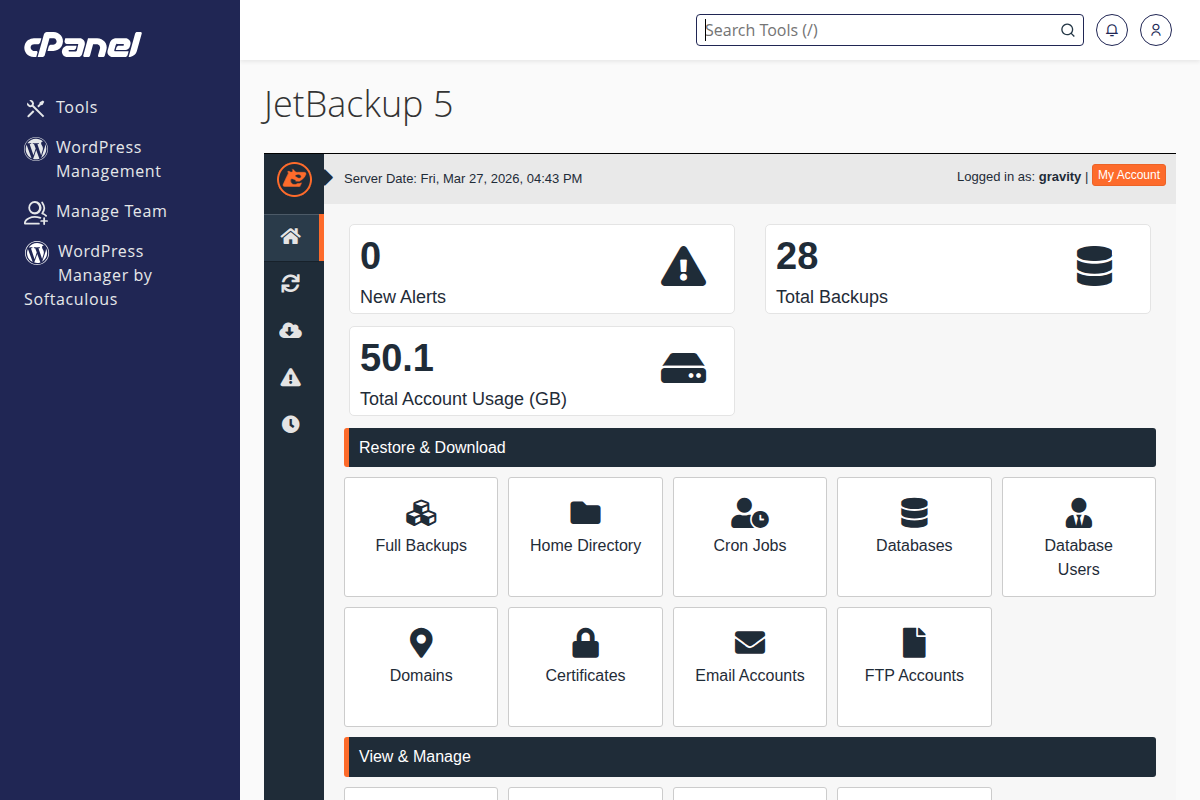Screen dimensions: 1200x800
Task: Click the Manage Team person icon
Action: (36, 212)
